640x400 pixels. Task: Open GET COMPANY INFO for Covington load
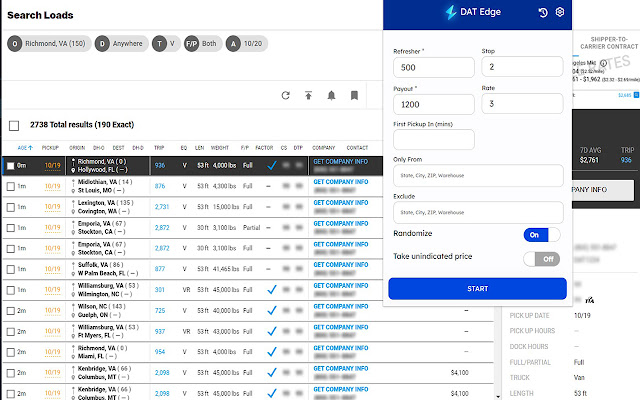pyautogui.click(x=340, y=202)
